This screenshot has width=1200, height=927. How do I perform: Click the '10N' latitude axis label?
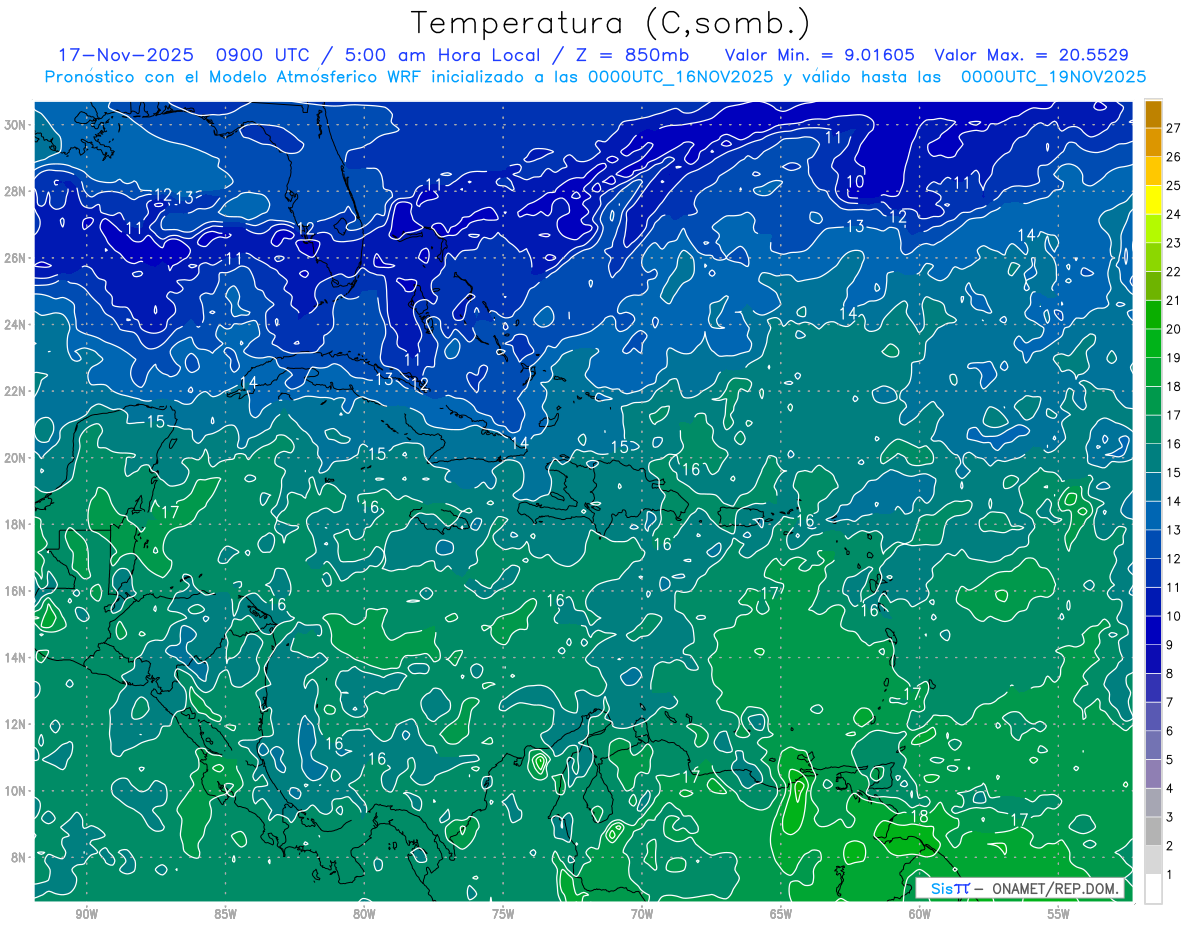click(x=17, y=790)
